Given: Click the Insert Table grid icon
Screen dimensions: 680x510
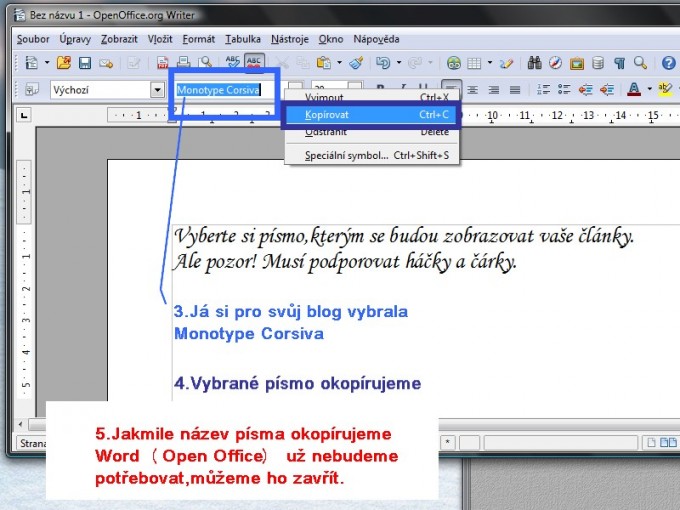Looking at the screenshot, I should [x=474, y=63].
